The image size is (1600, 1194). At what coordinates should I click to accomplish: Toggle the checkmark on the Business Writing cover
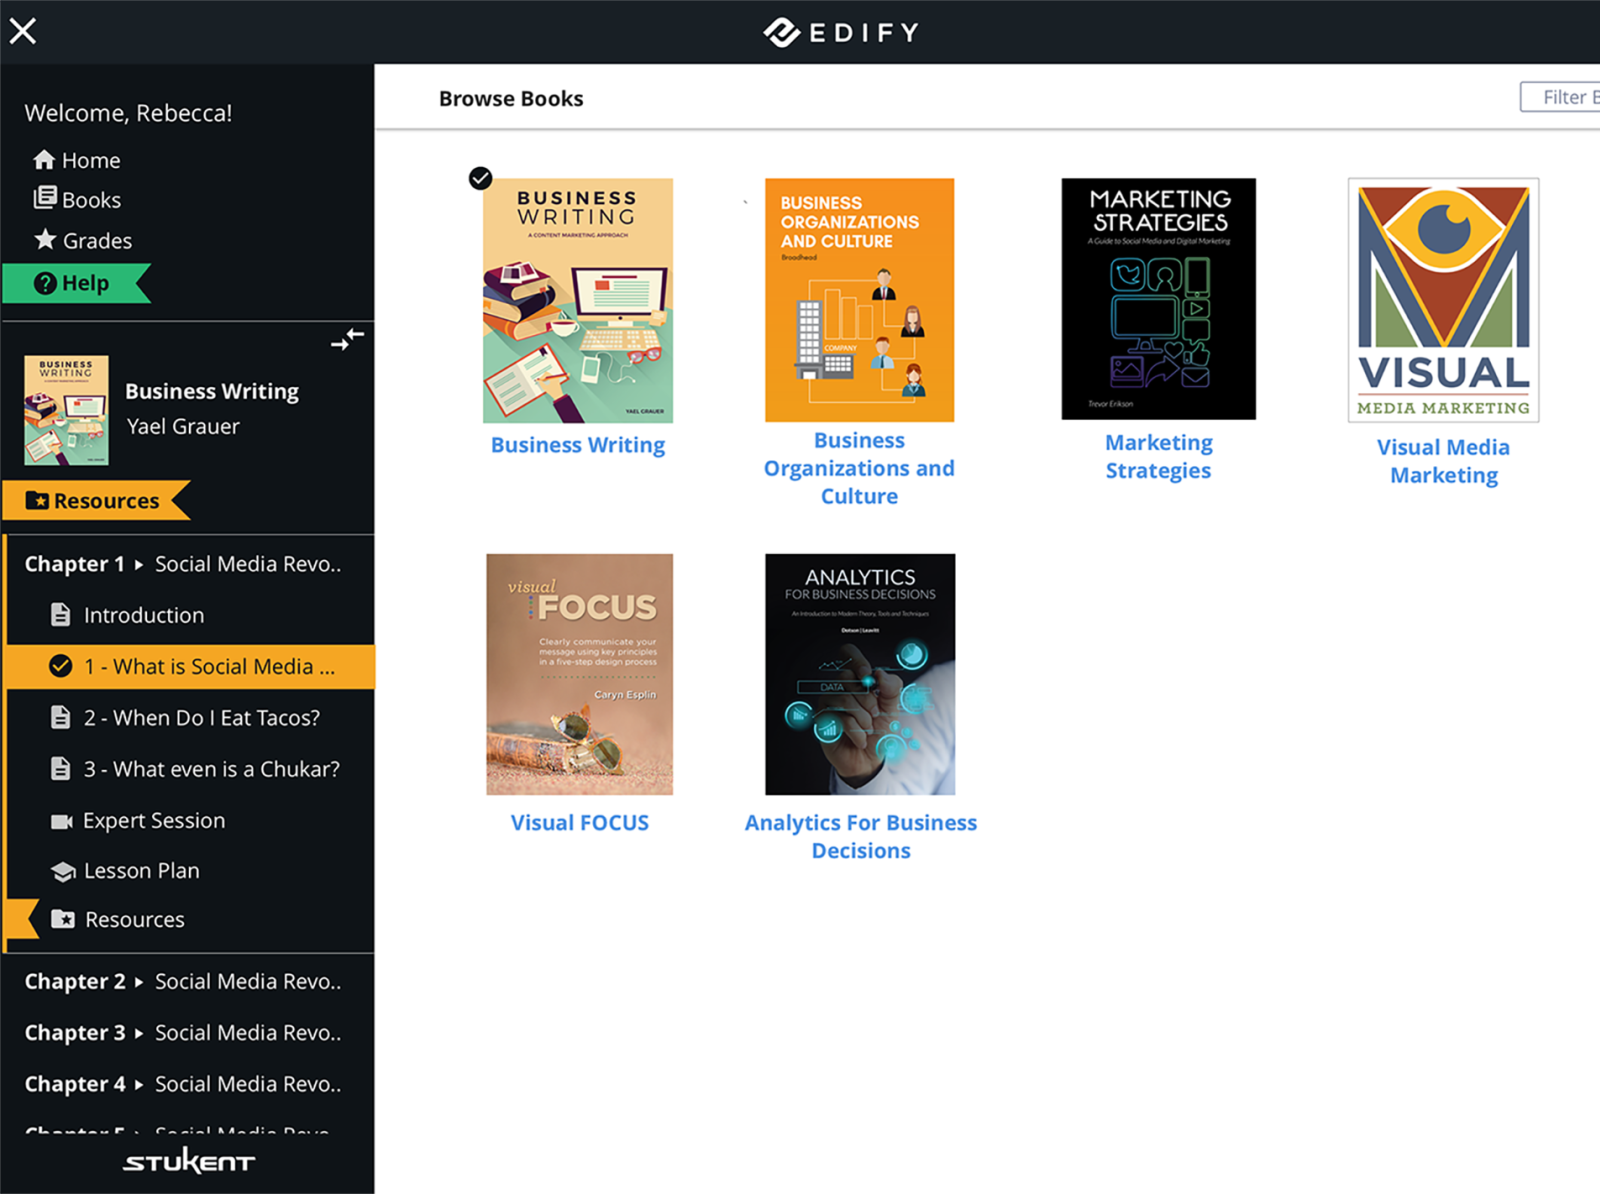click(481, 178)
